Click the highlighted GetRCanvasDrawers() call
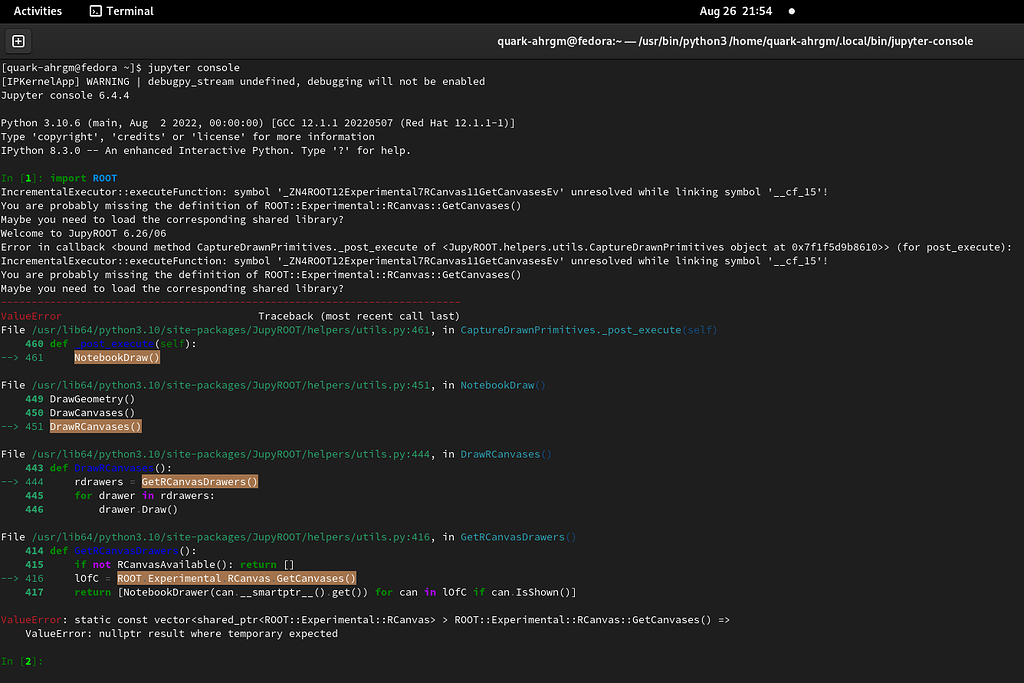 click(198, 481)
